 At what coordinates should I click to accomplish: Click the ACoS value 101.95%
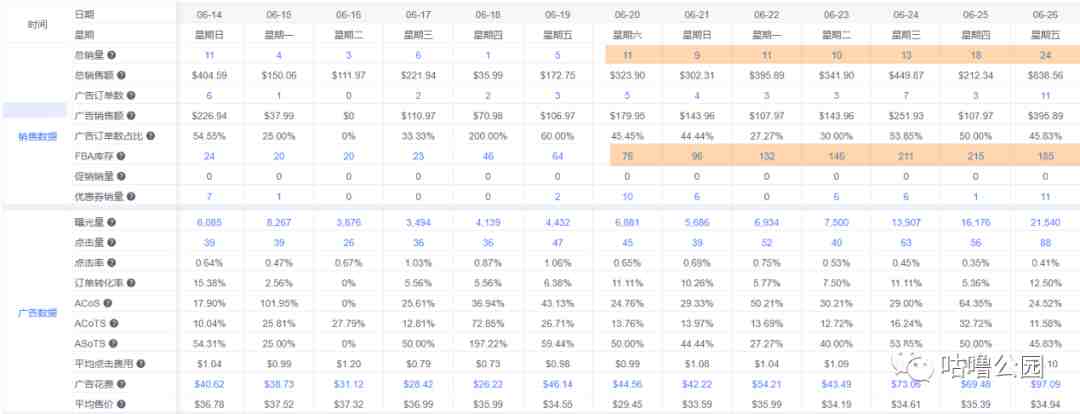[279, 302]
